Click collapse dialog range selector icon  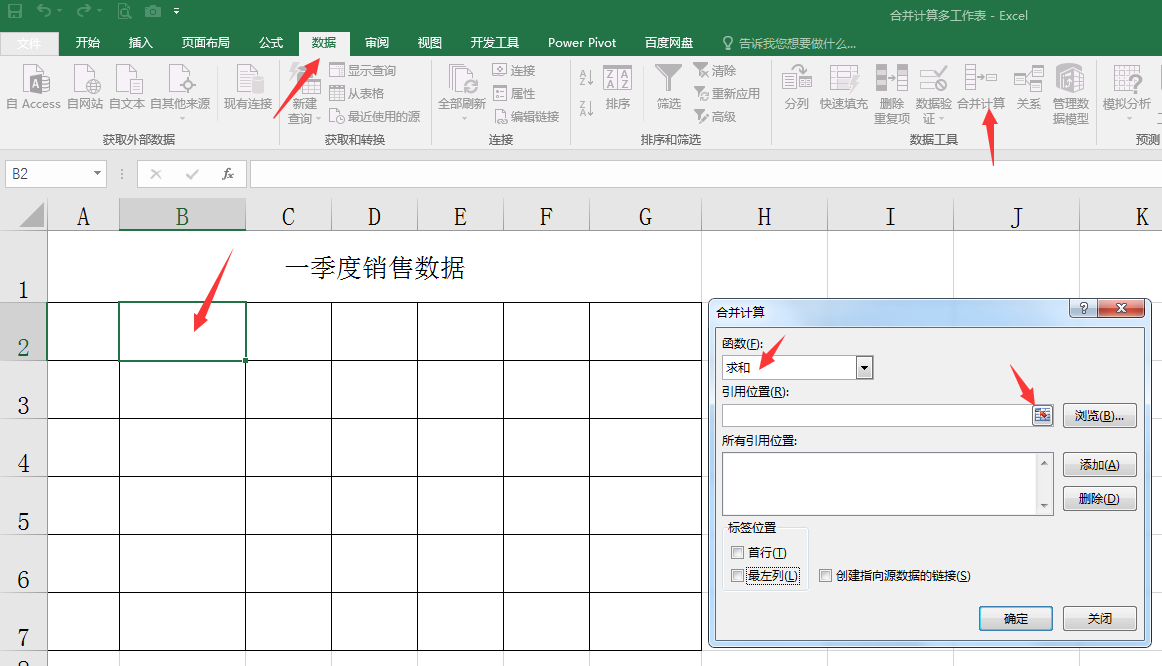(1042, 416)
